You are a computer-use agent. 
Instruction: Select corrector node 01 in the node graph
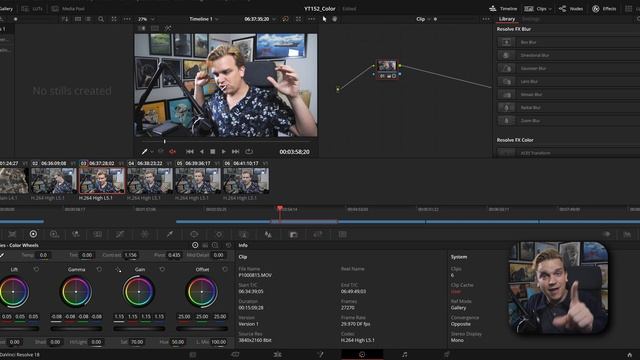click(x=387, y=69)
